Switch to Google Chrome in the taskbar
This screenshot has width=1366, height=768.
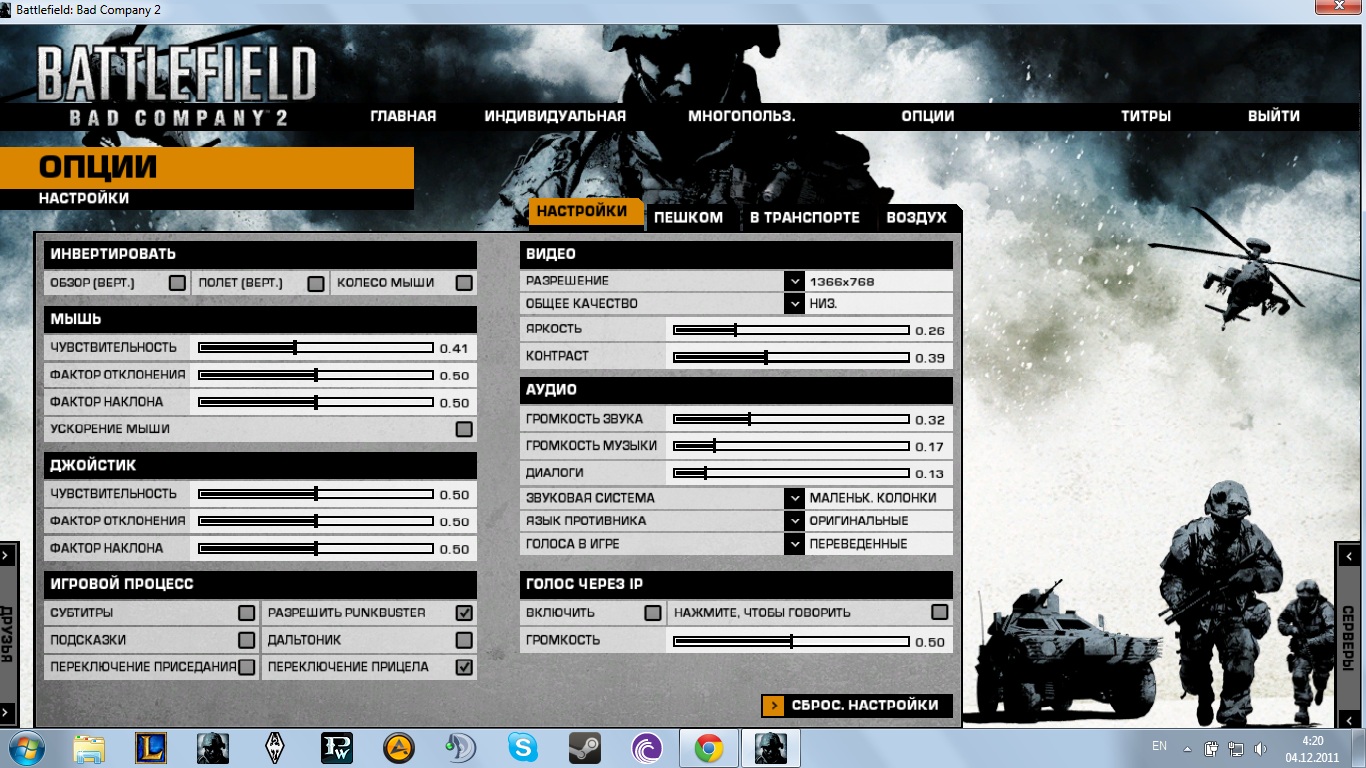[x=709, y=747]
